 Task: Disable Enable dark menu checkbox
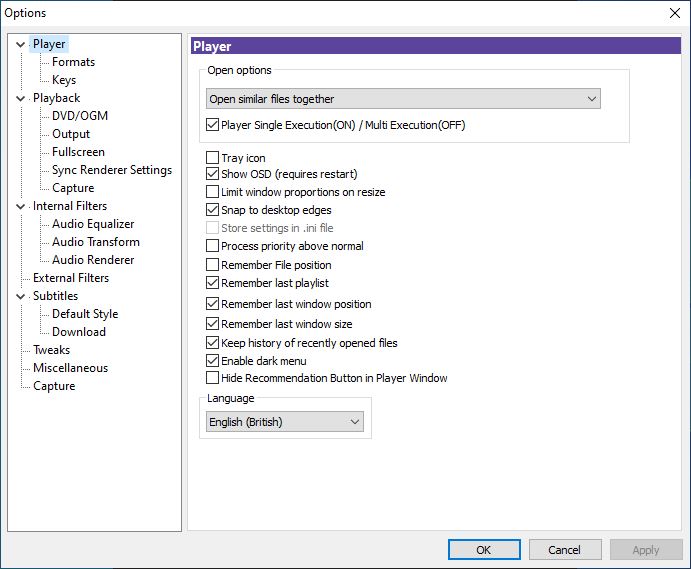(x=212, y=361)
